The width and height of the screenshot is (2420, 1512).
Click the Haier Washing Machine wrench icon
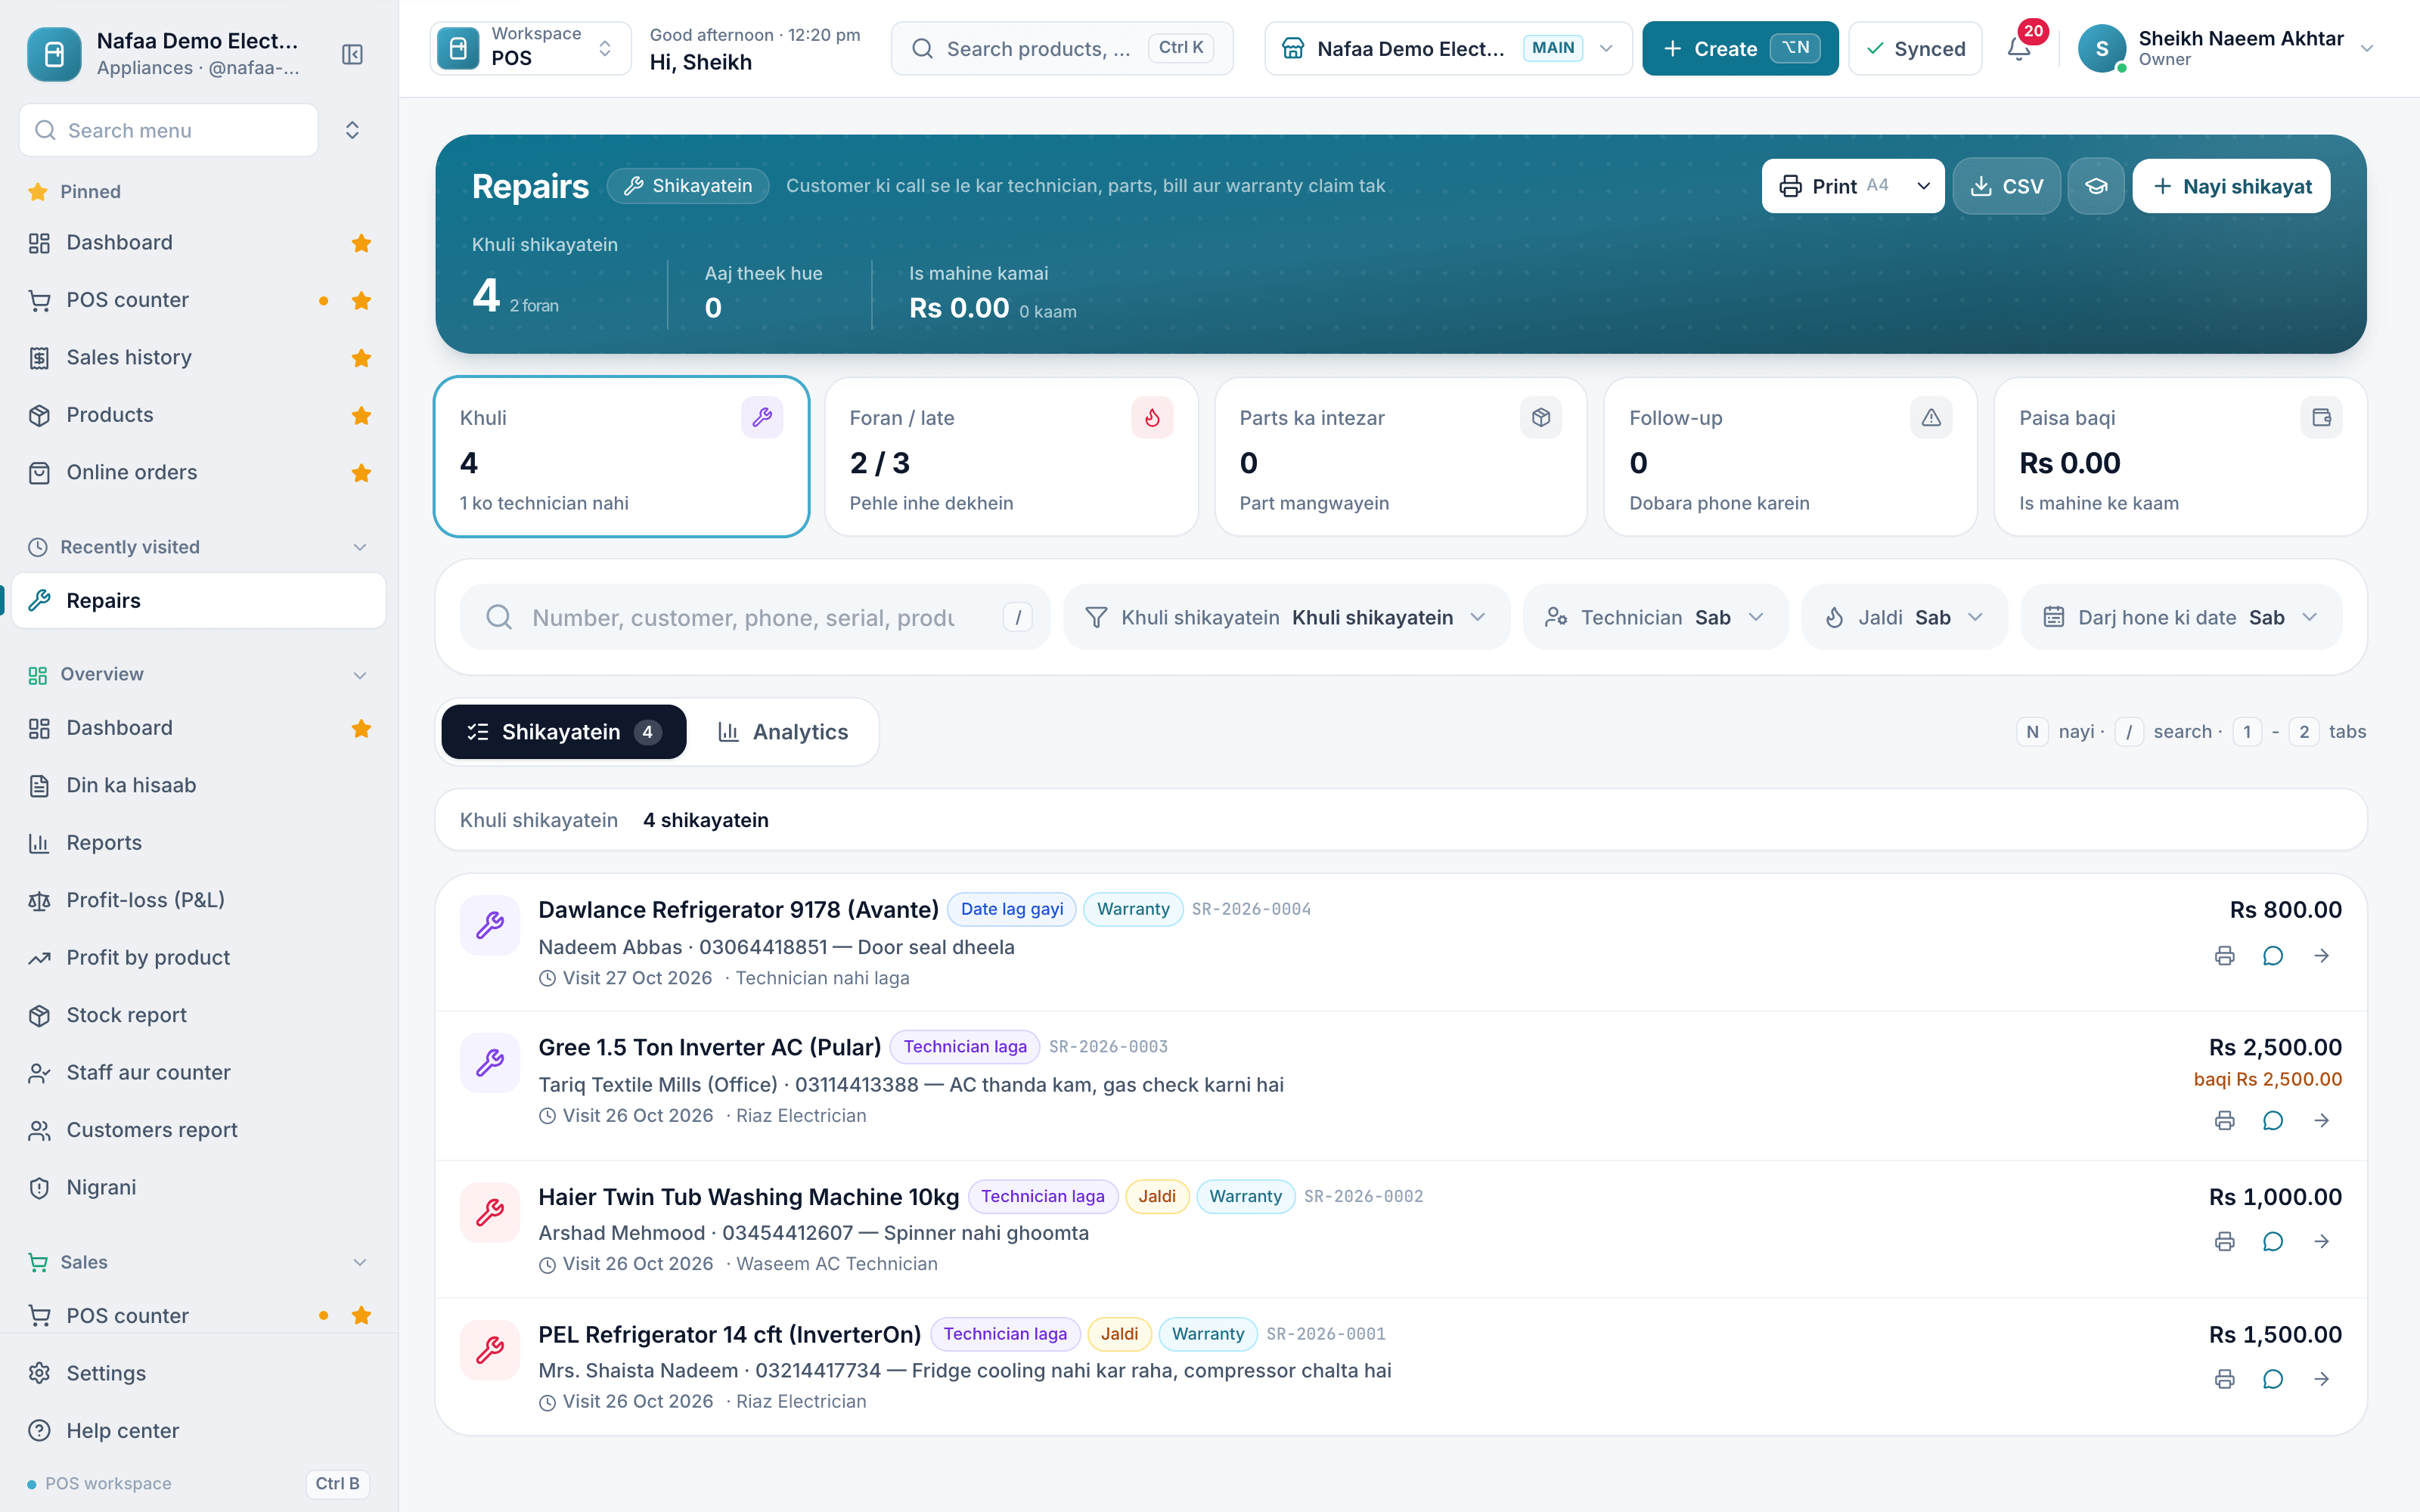pos(489,1212)
